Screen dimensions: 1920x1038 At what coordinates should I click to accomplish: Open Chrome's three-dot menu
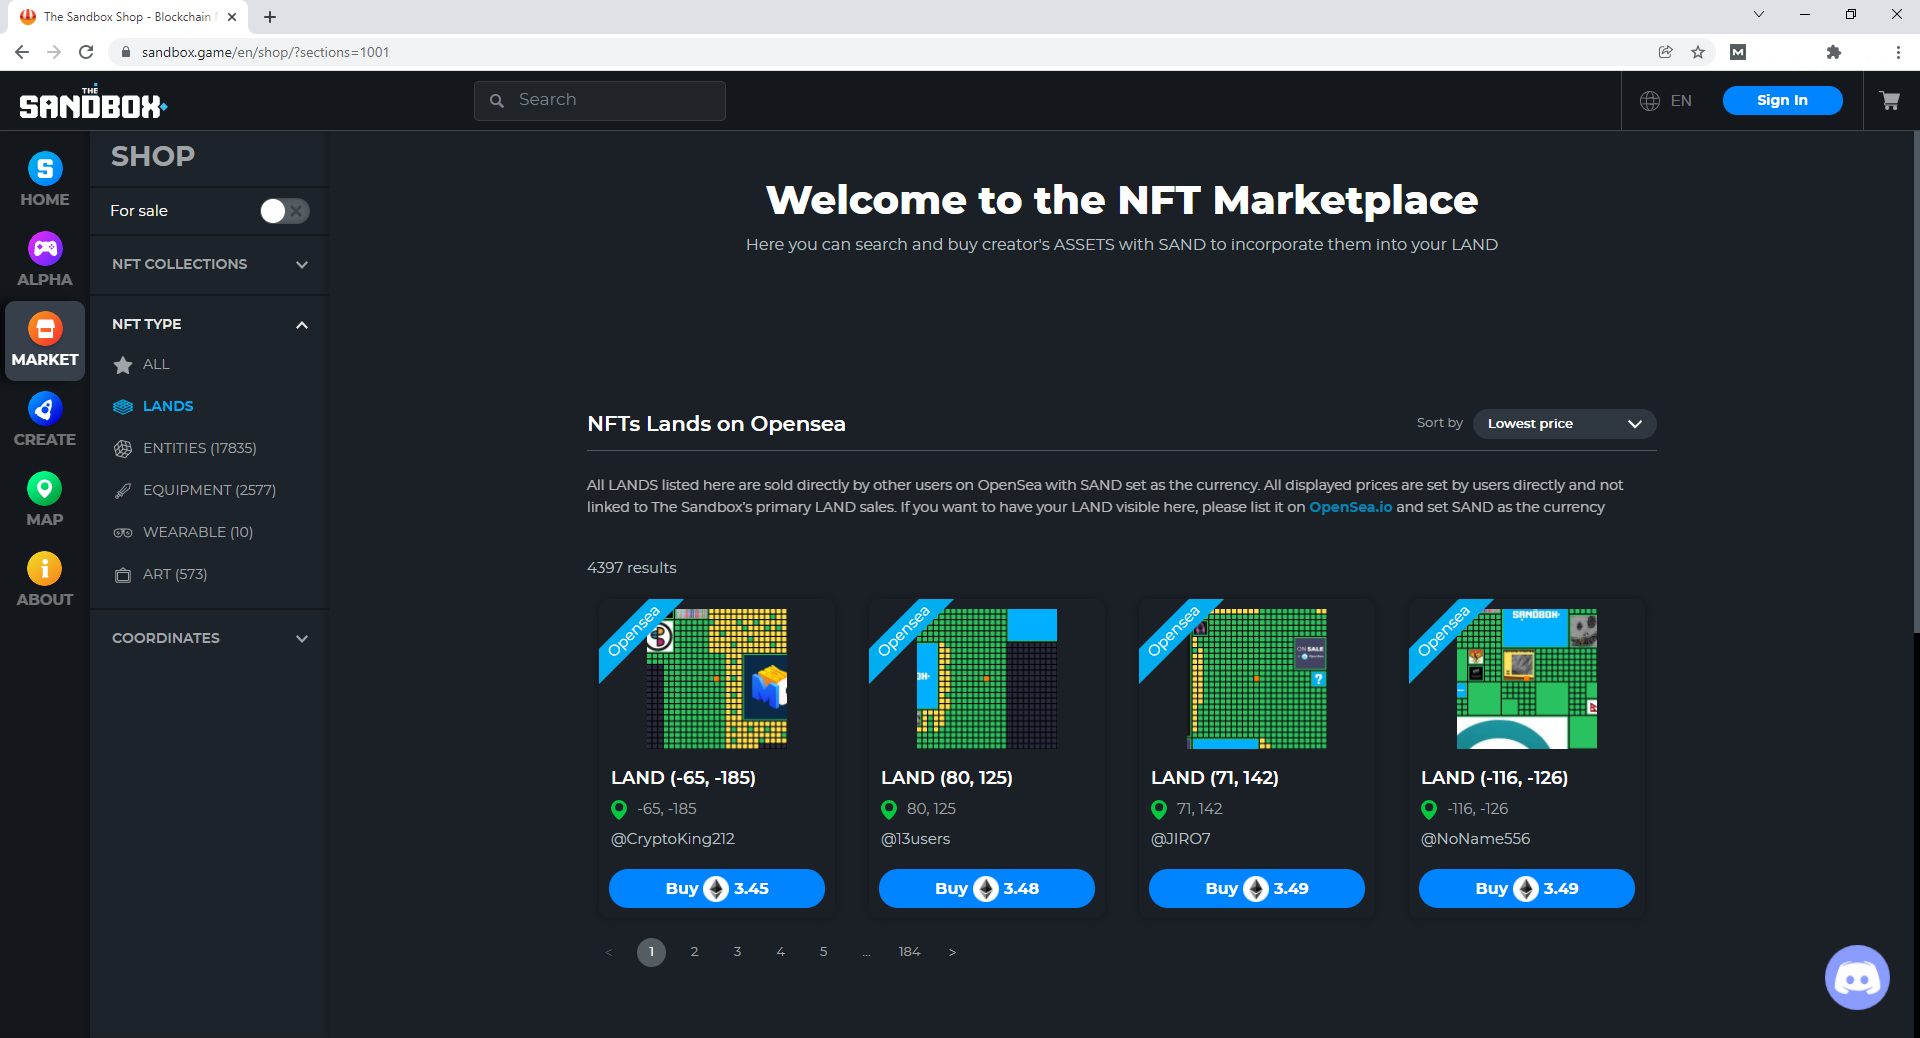(1898, 52)
